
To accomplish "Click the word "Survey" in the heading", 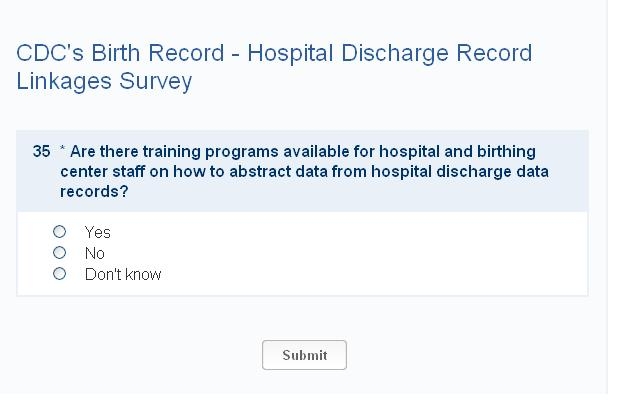I will coord(155,82).
